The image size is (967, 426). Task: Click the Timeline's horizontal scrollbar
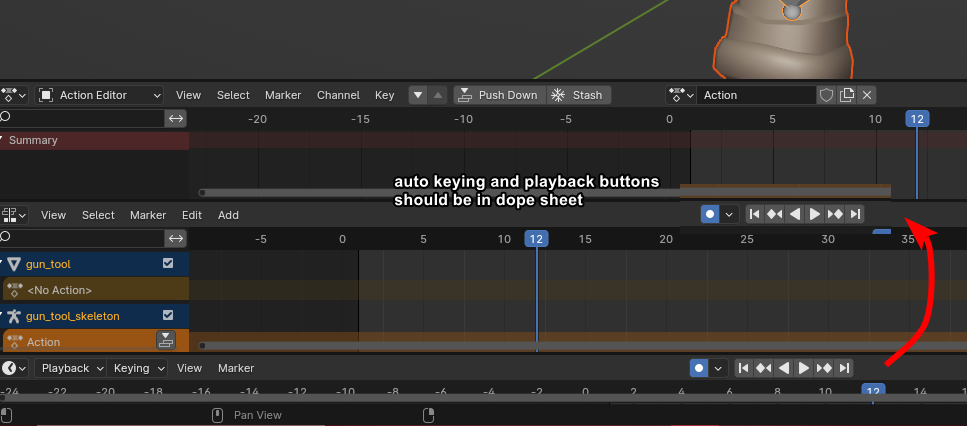pyautogui.click(x=484, y=398)
